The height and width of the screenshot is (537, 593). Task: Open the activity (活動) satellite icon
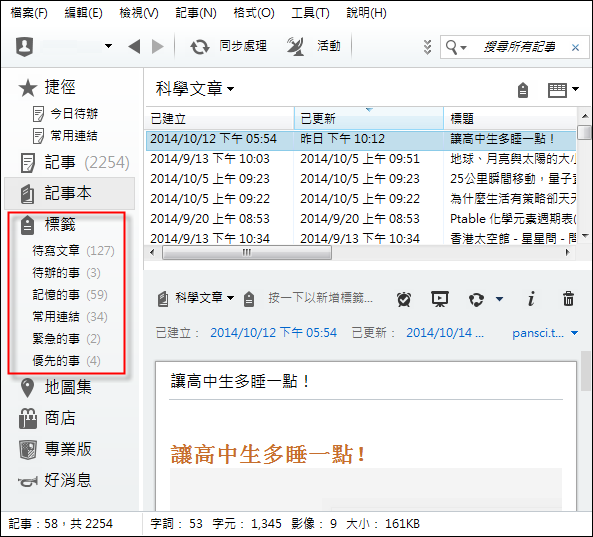click(296, 47)
